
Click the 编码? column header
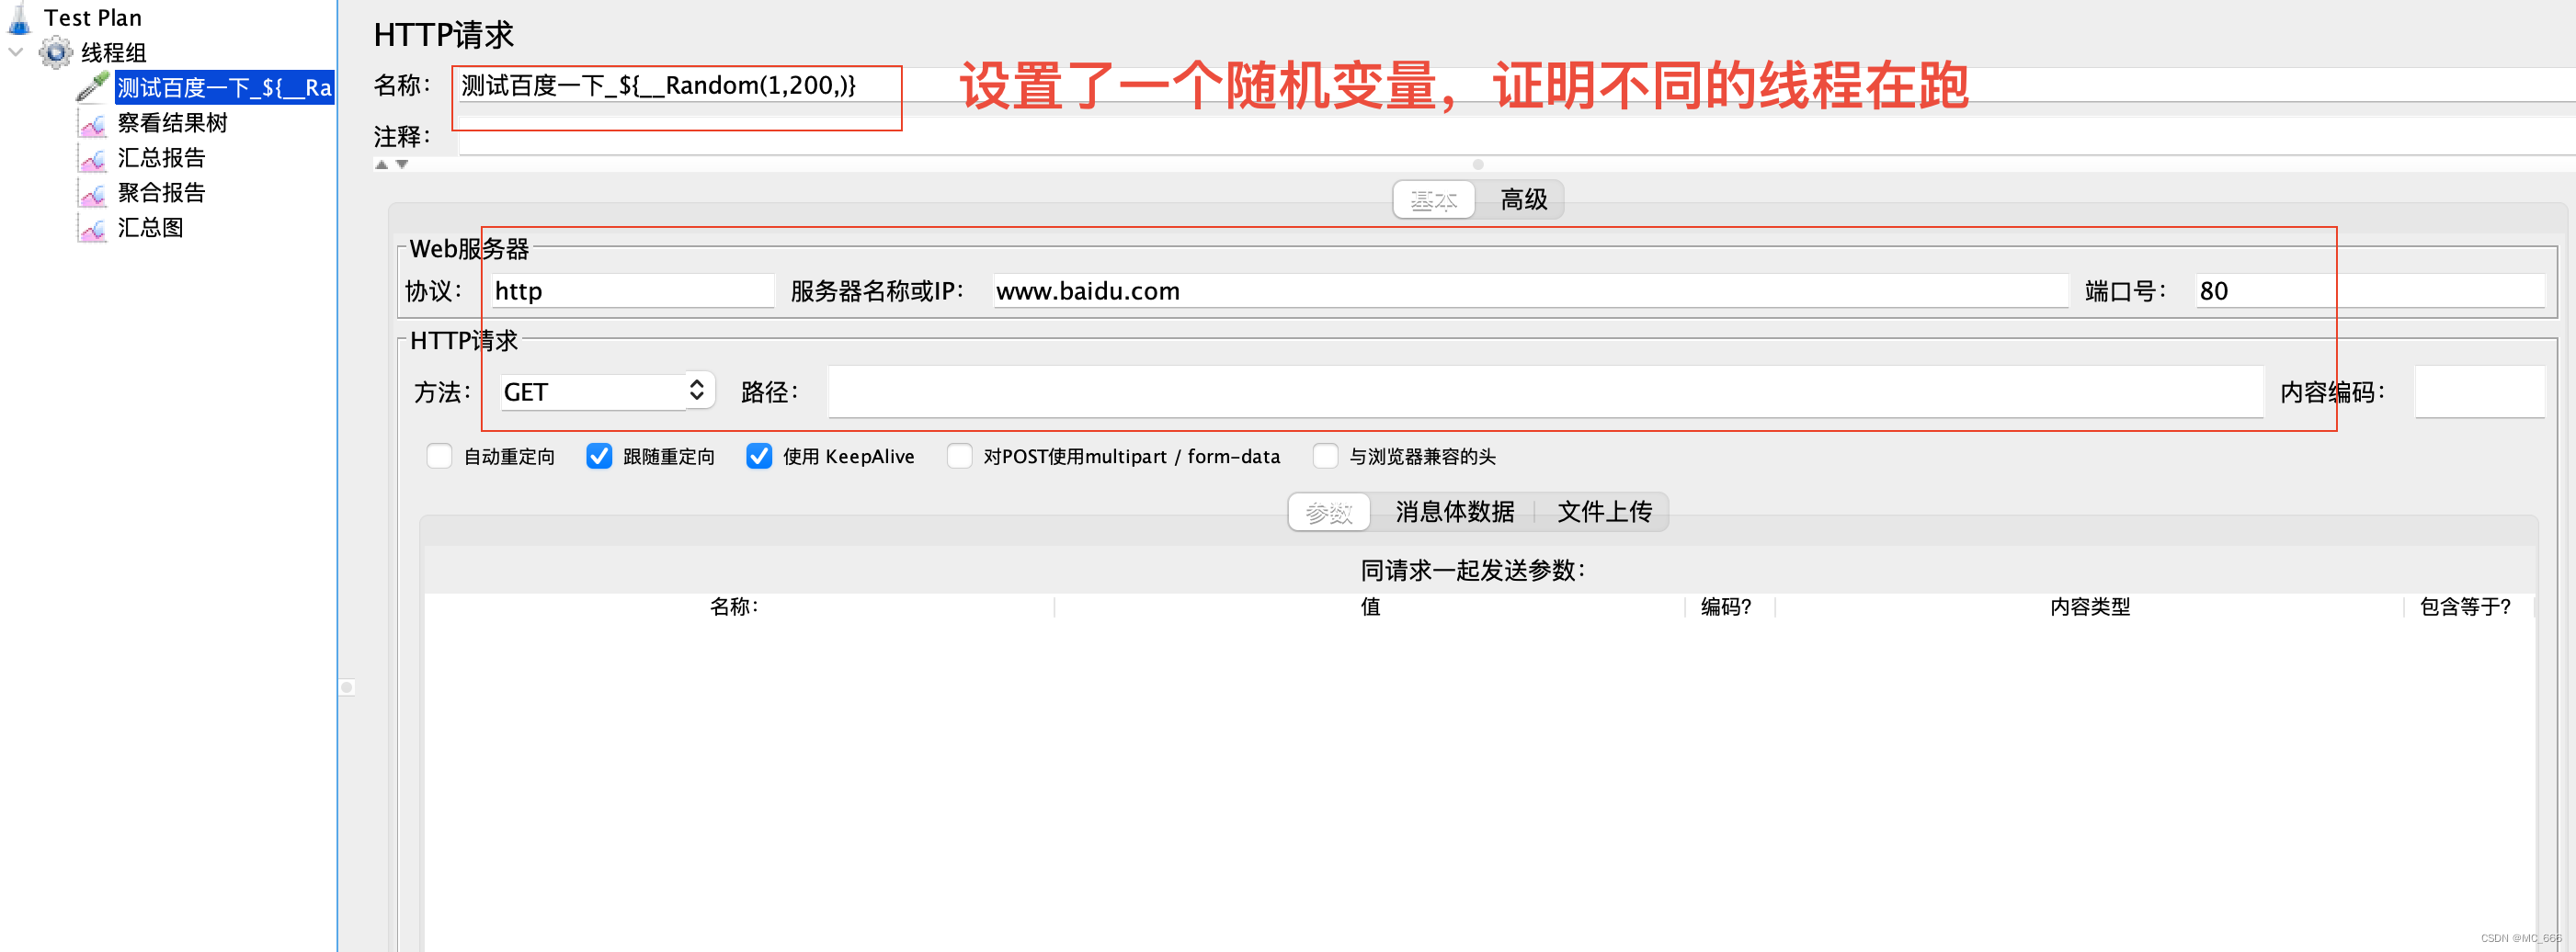pos(1729,607)
